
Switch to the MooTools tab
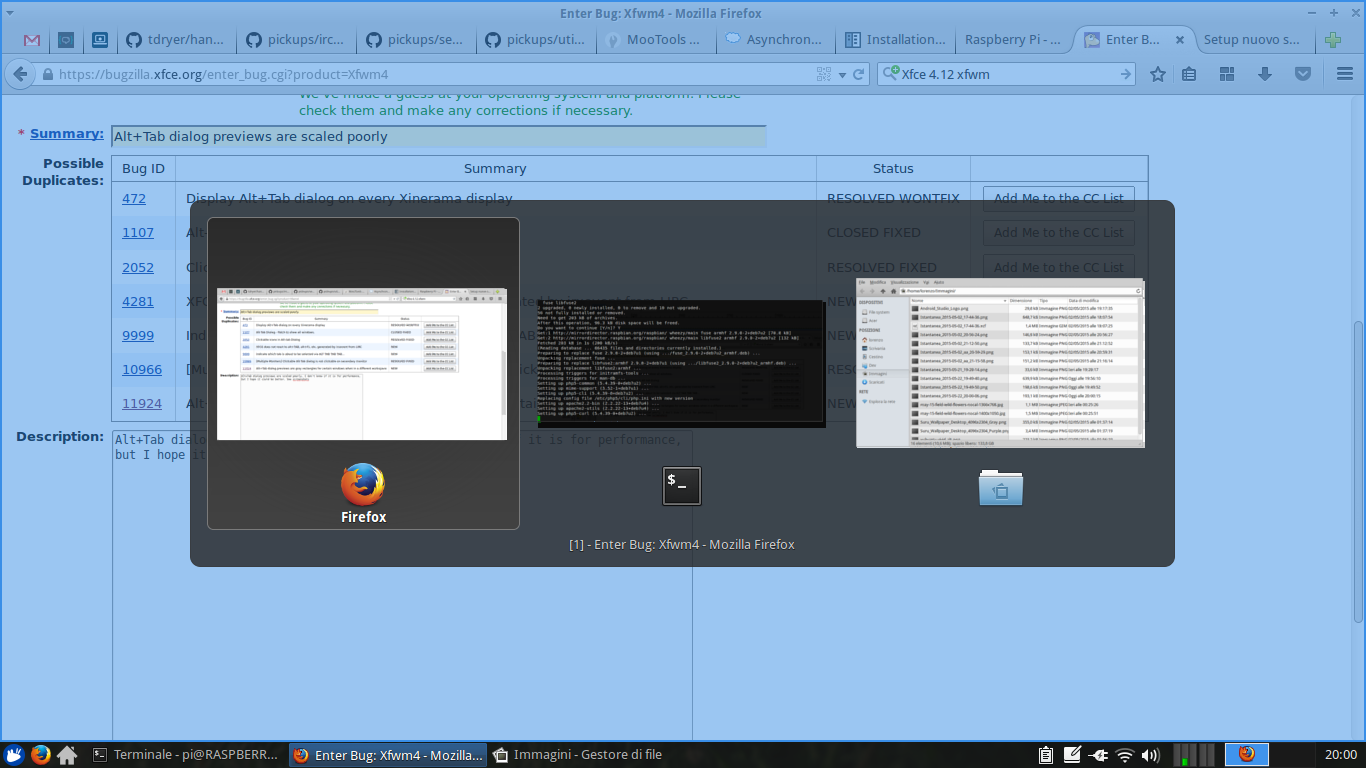pyautogui.click(x=658, y=40)
